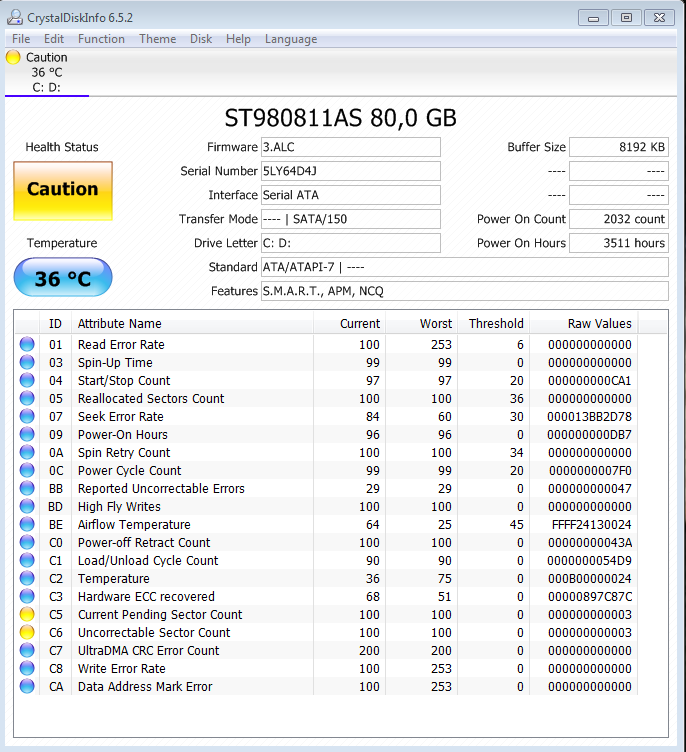The image size is (686, 752).
Task: Click the 36 °C temperature button
Action: pos(63,277)
